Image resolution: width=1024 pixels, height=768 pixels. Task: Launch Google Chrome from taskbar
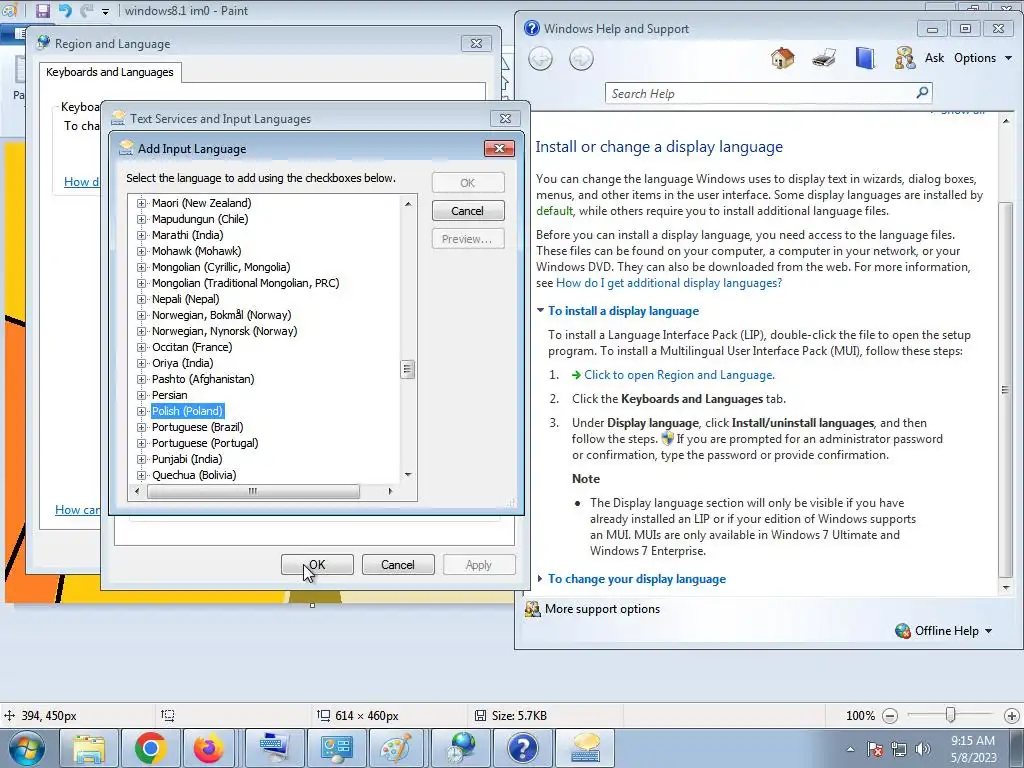[150, 748]
